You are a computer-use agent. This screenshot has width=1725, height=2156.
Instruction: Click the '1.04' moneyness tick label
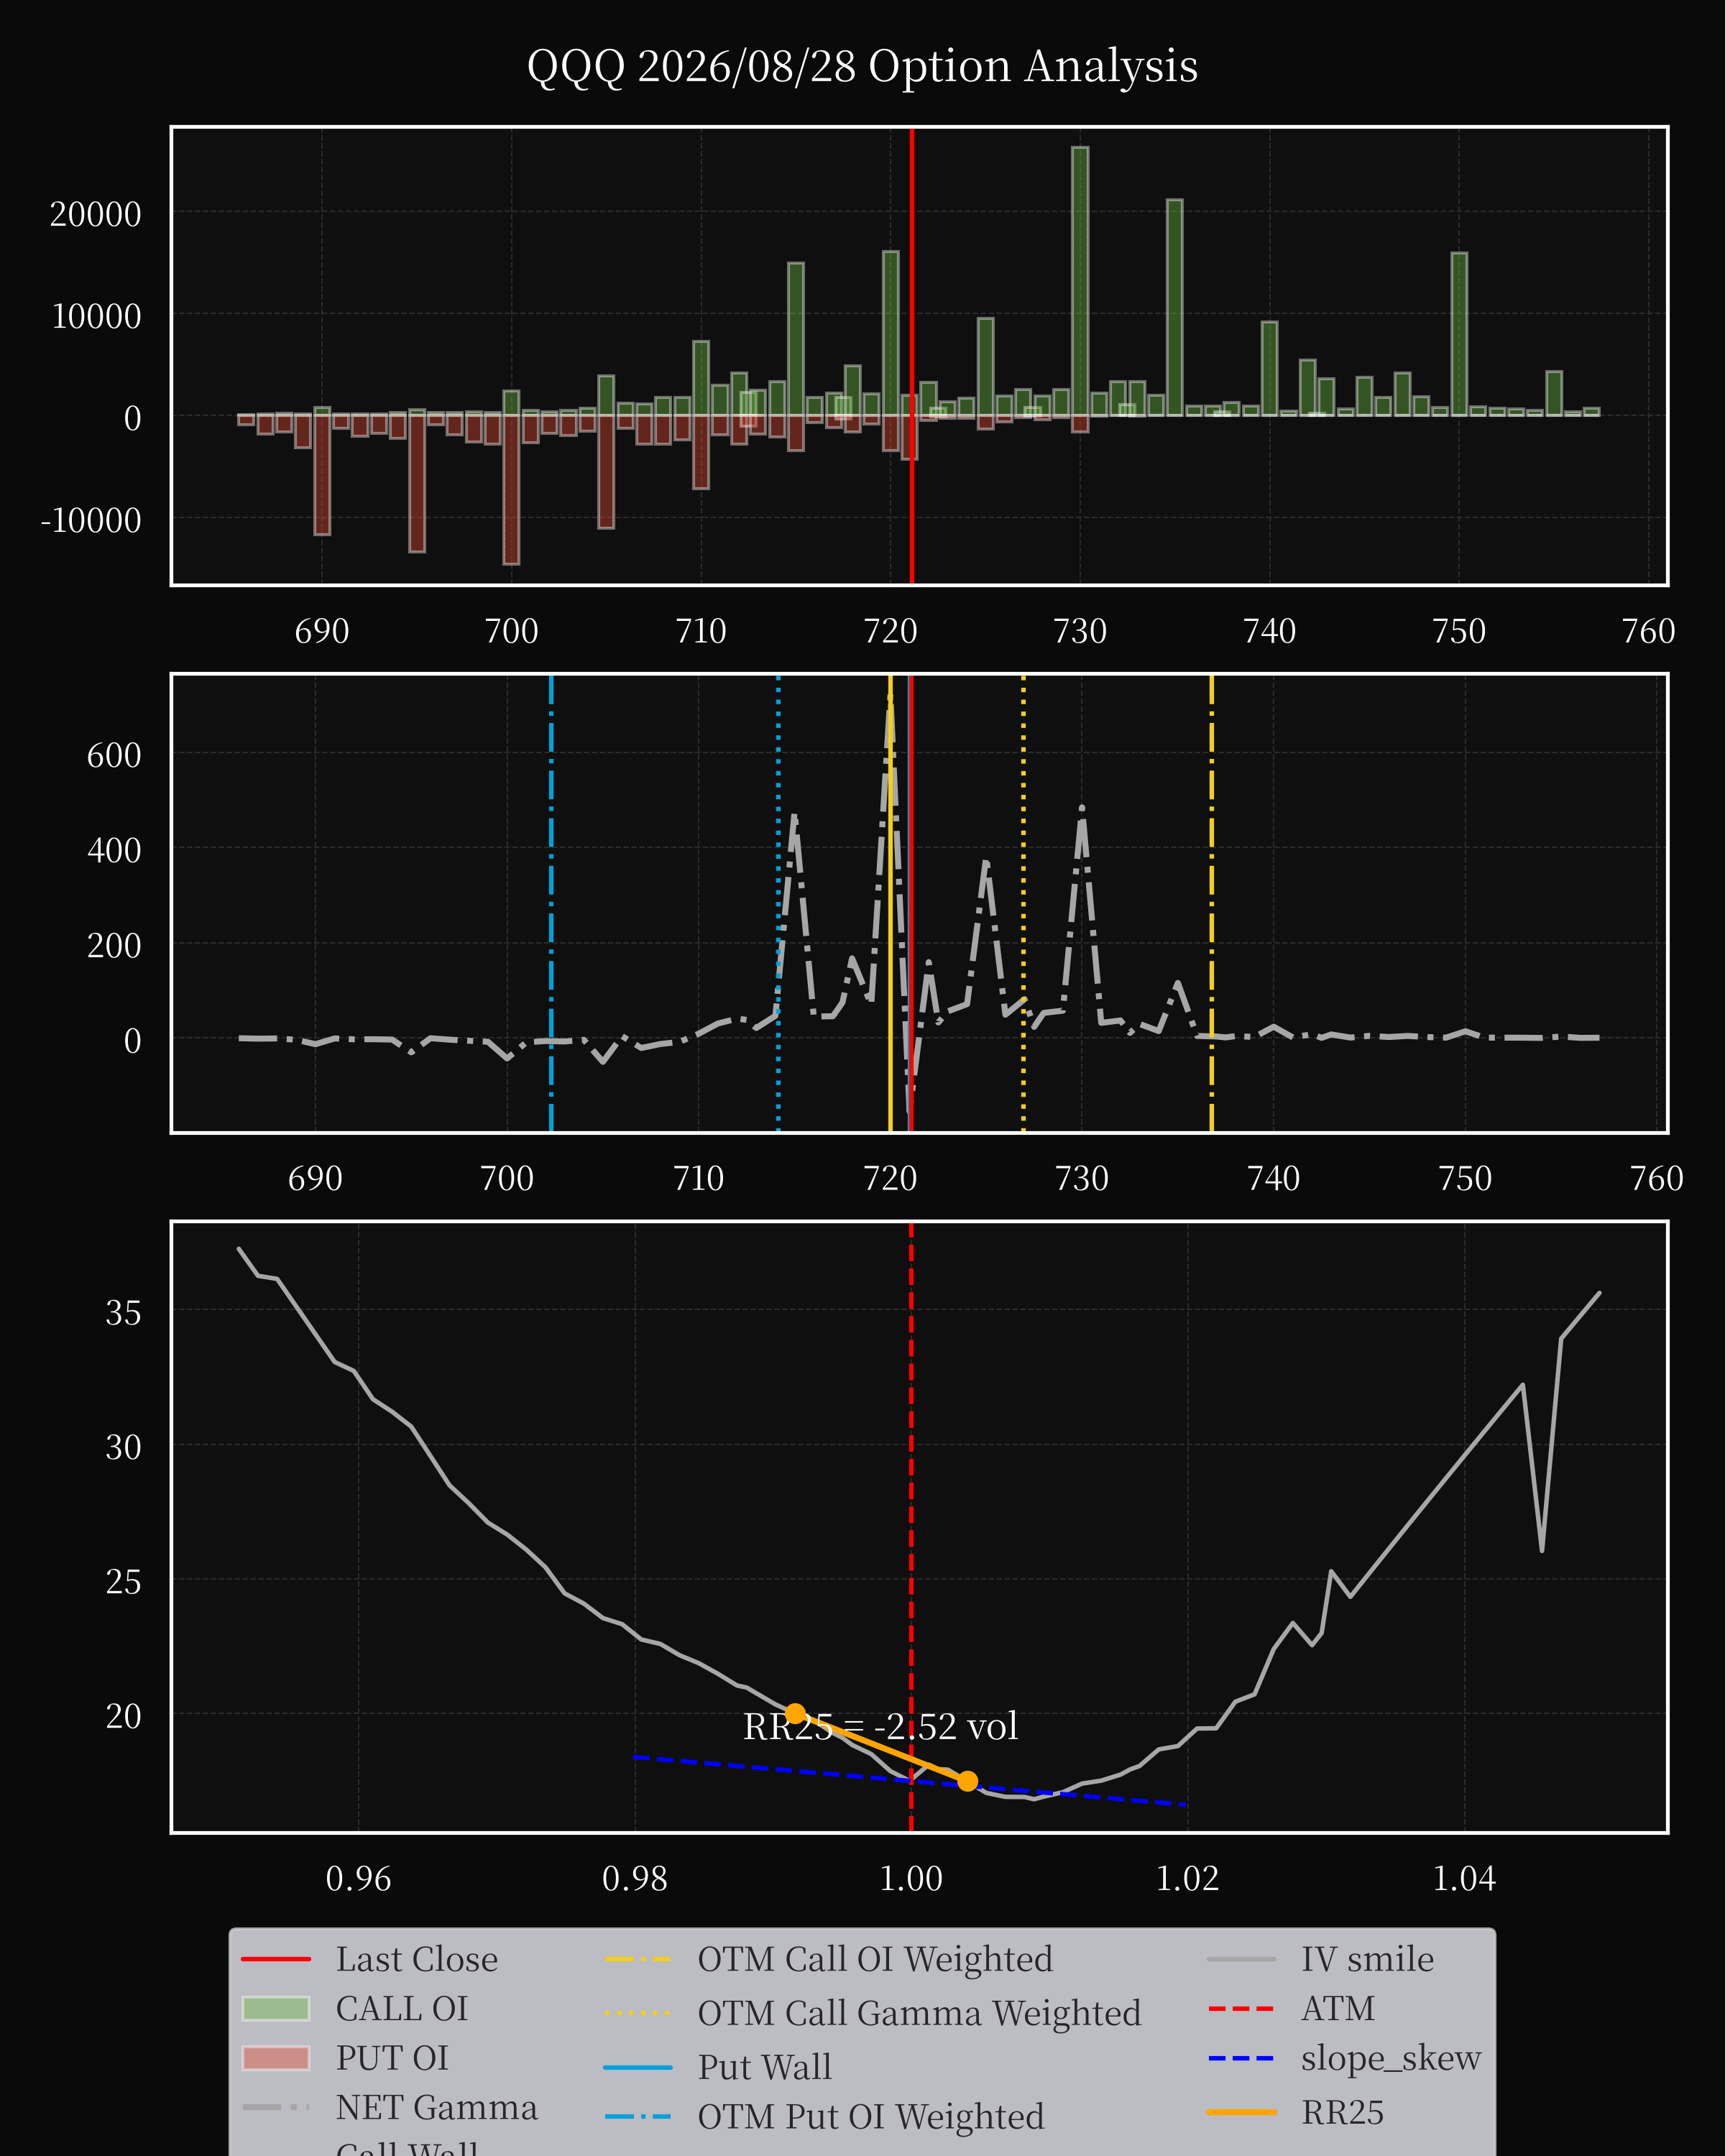(x=1464, y=1879)
